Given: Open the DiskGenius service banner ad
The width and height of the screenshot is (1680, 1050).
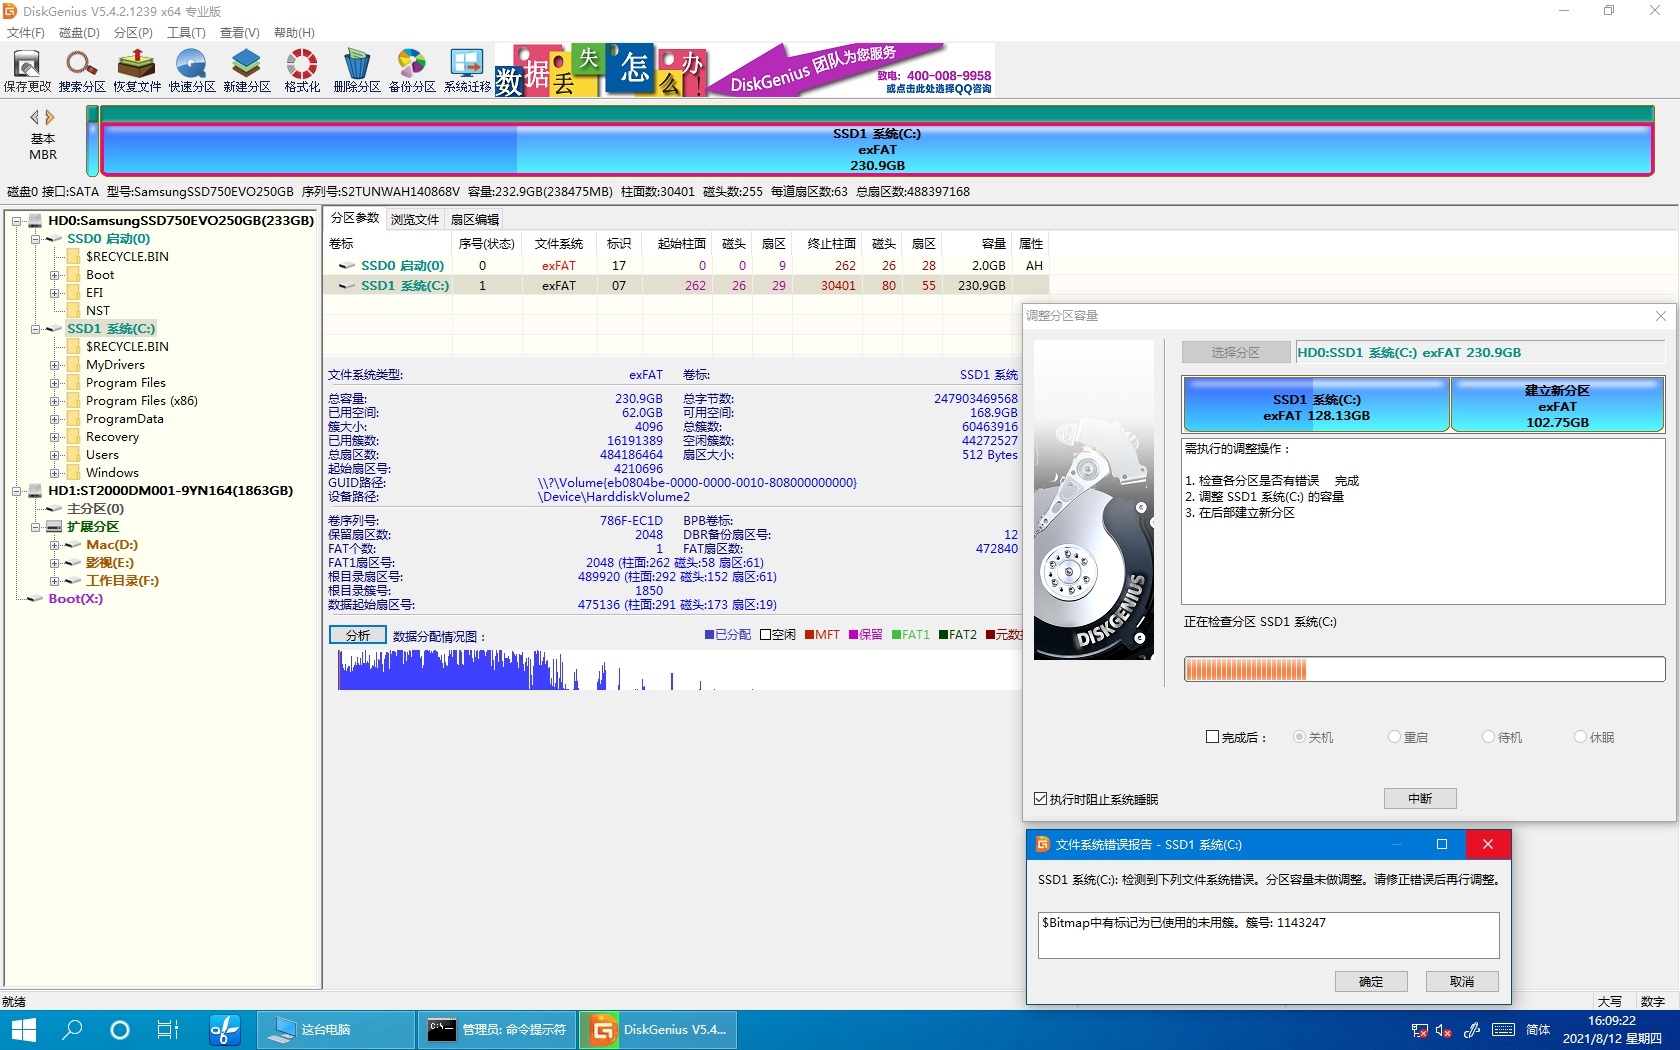Looking at the screenshot, I should 745,70.
